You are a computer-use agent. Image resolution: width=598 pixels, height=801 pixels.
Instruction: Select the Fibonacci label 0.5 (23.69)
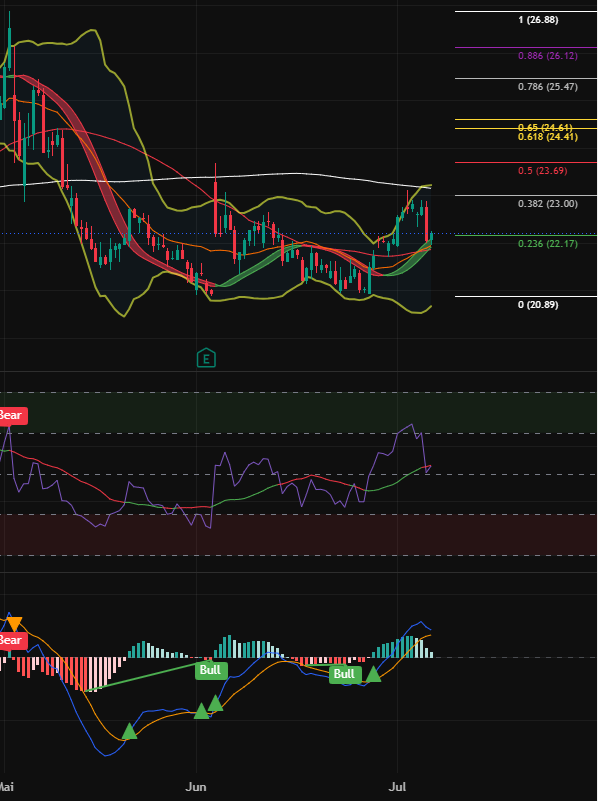tap(542, 171)
